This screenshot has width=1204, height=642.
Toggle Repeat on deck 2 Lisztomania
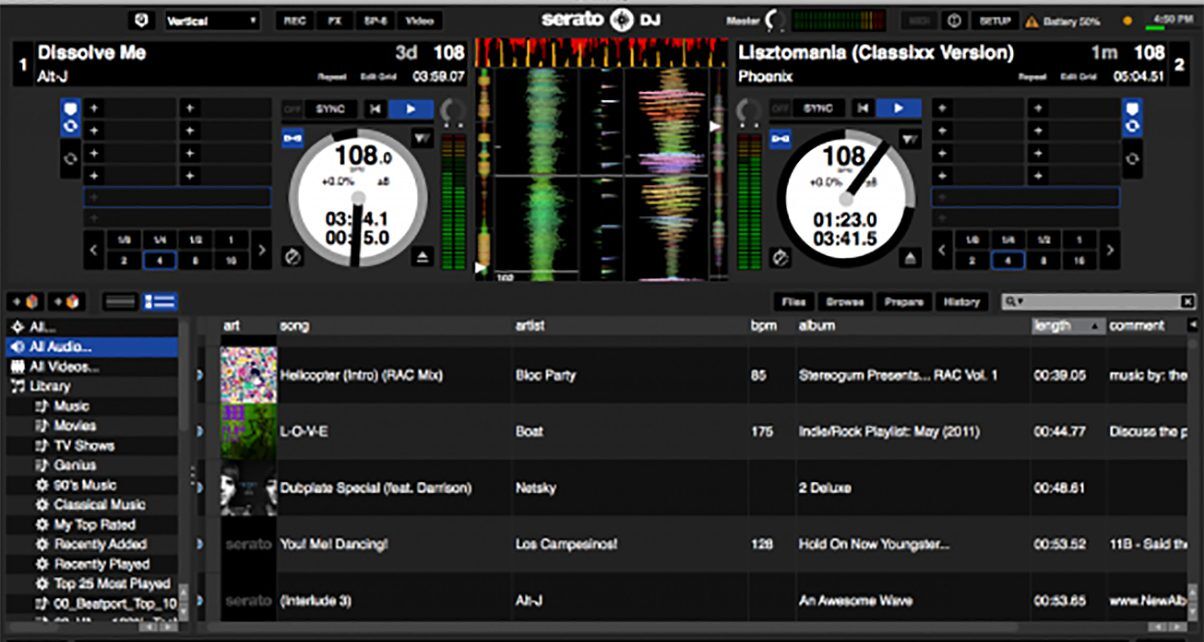[1033, 76]
